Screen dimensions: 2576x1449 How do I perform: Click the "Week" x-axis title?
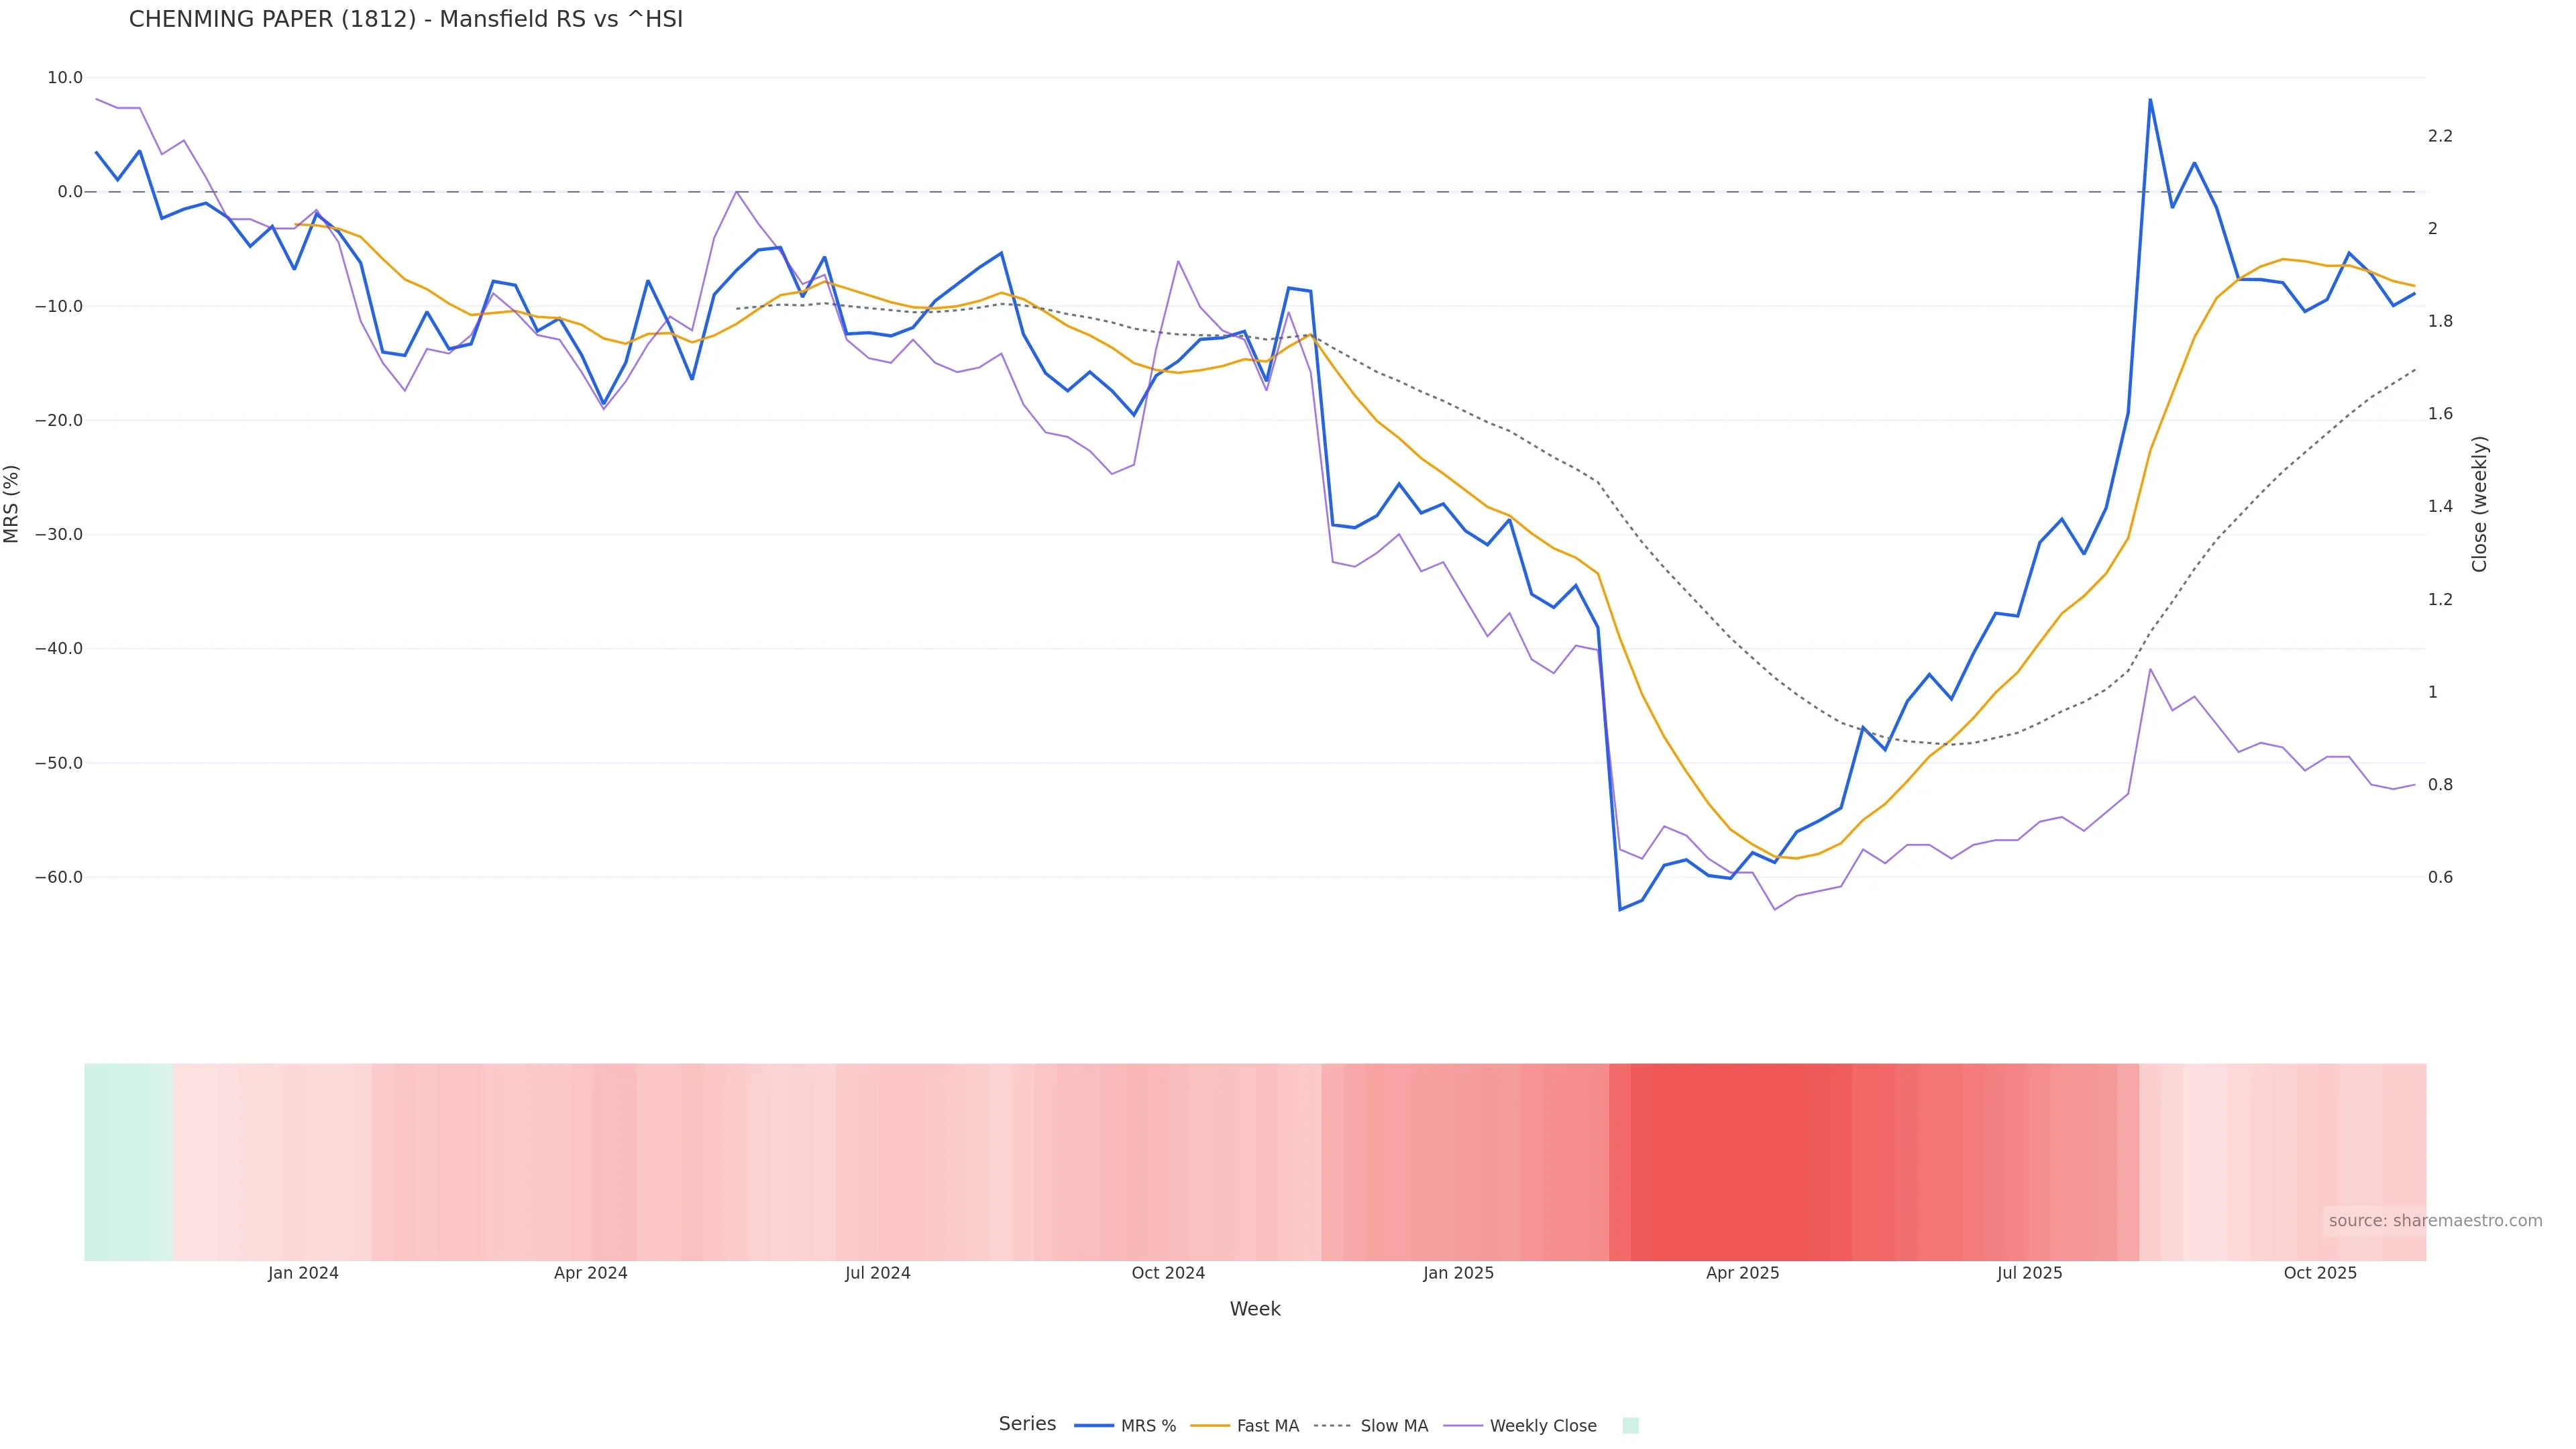tap(1255, 1309)
